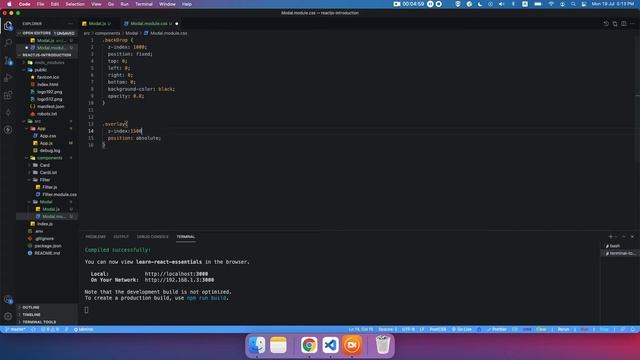Image resolution: width=640 pixels, height=360 pixels.
Task: Click the Spaces indentation status item
Action: click(x=387, y=329)
